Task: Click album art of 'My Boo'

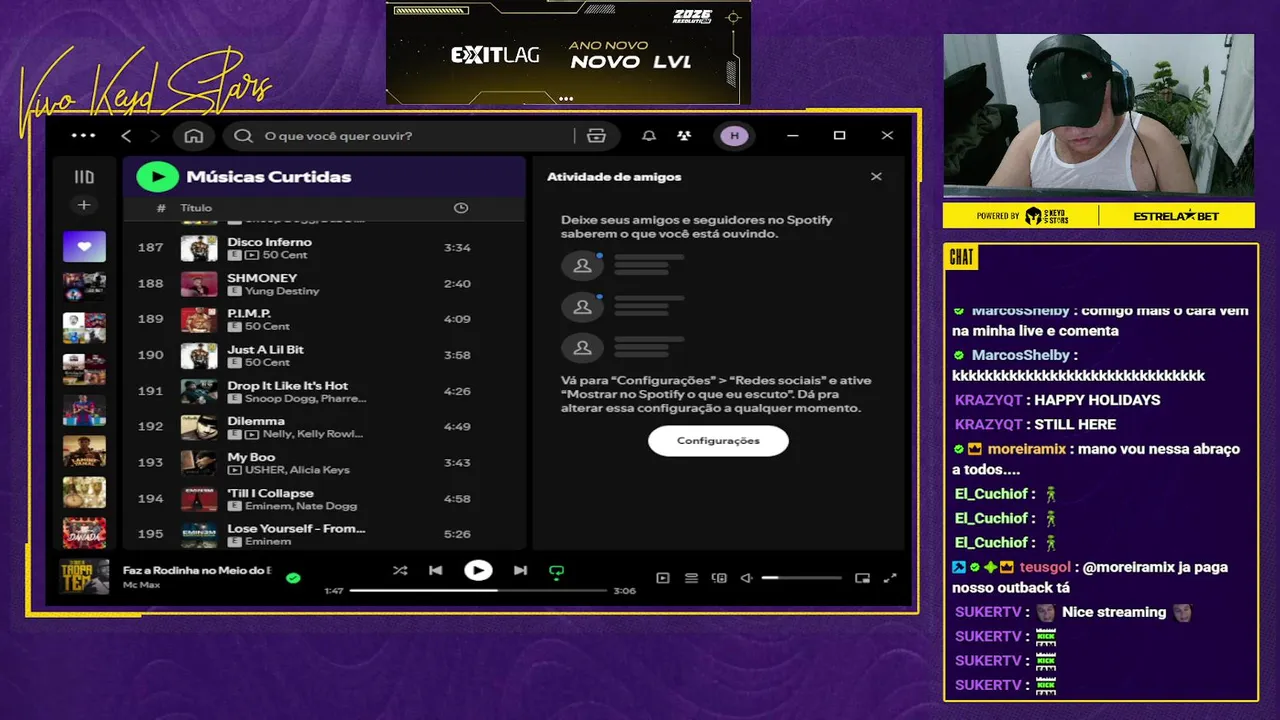Action: point(199,463)
